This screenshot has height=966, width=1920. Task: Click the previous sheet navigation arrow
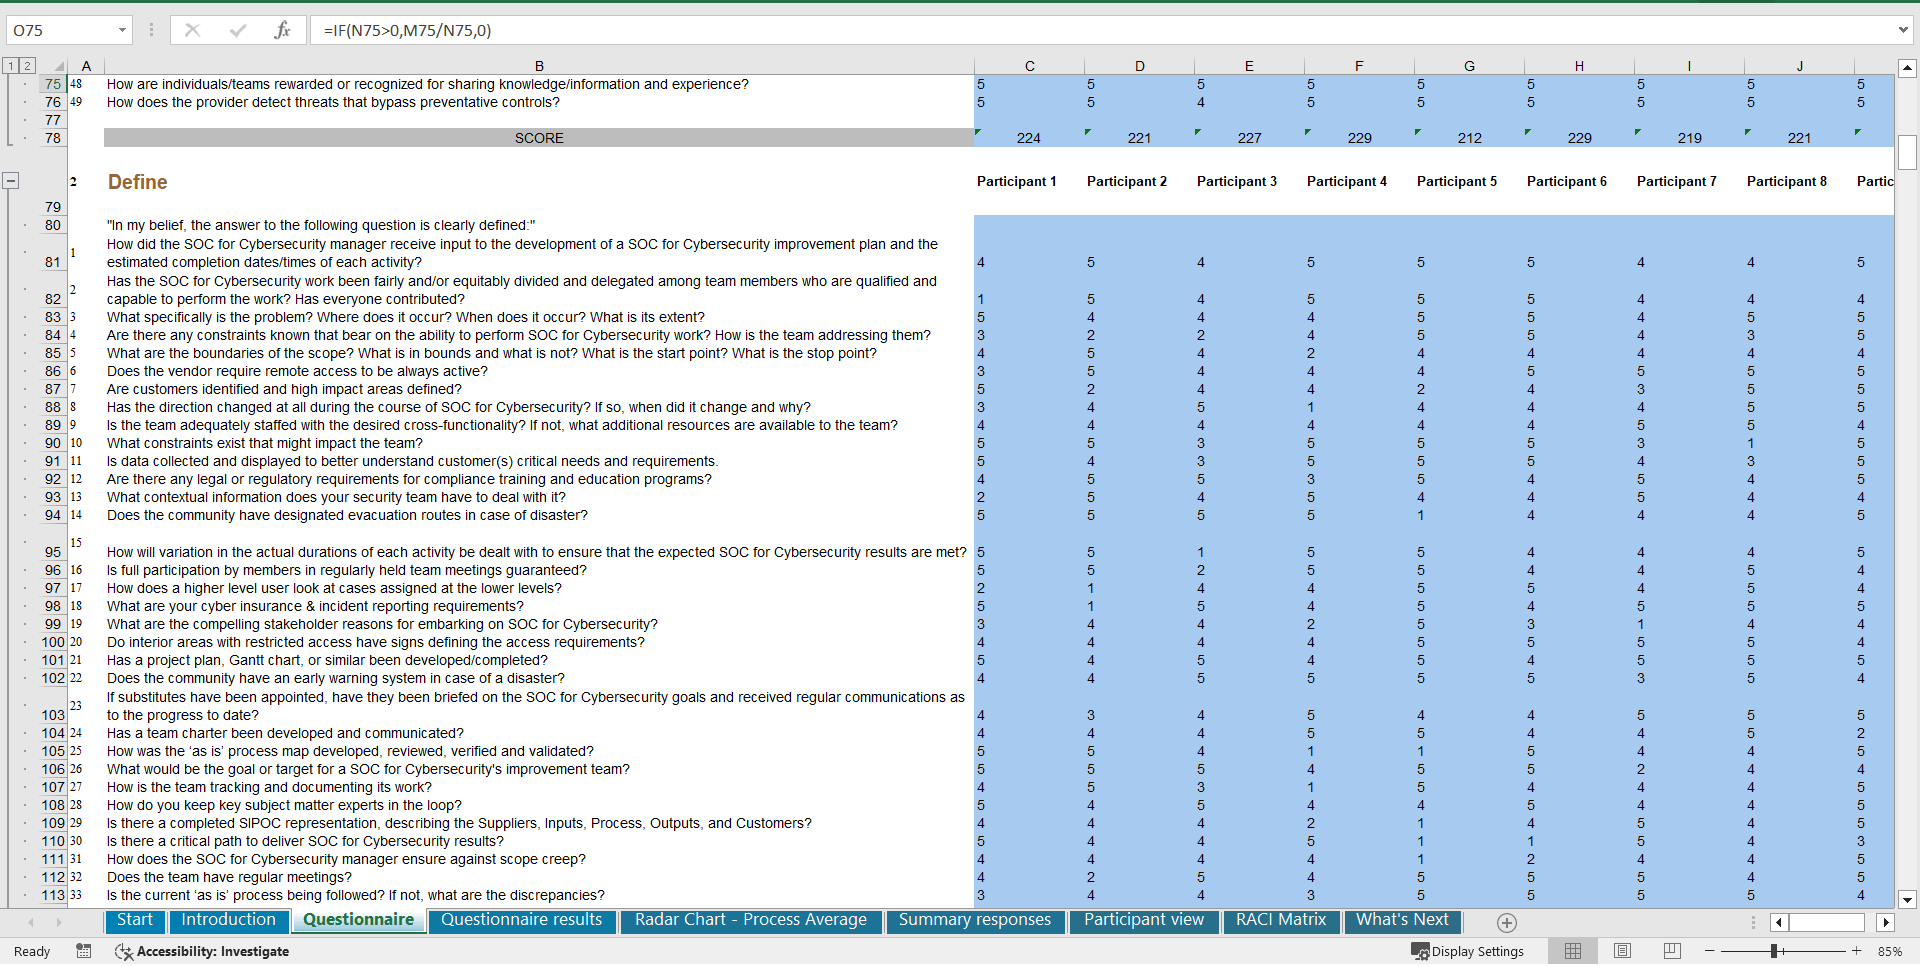pyautogui.click(x=31, y=922)
